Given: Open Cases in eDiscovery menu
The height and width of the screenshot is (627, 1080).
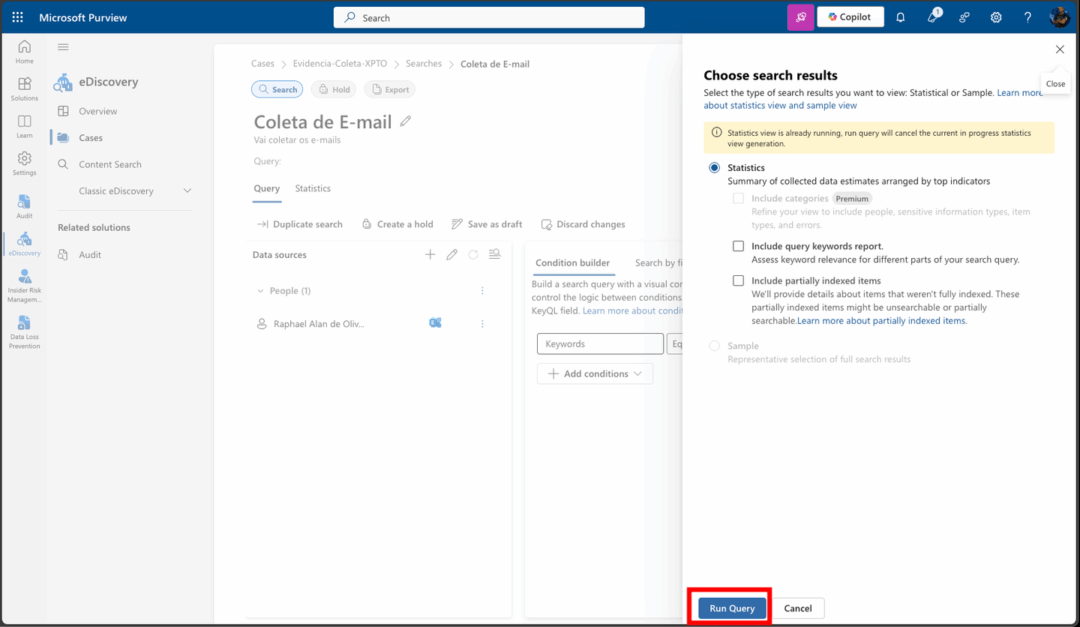Looking at the screenshot, I should [x=90, y=138].
